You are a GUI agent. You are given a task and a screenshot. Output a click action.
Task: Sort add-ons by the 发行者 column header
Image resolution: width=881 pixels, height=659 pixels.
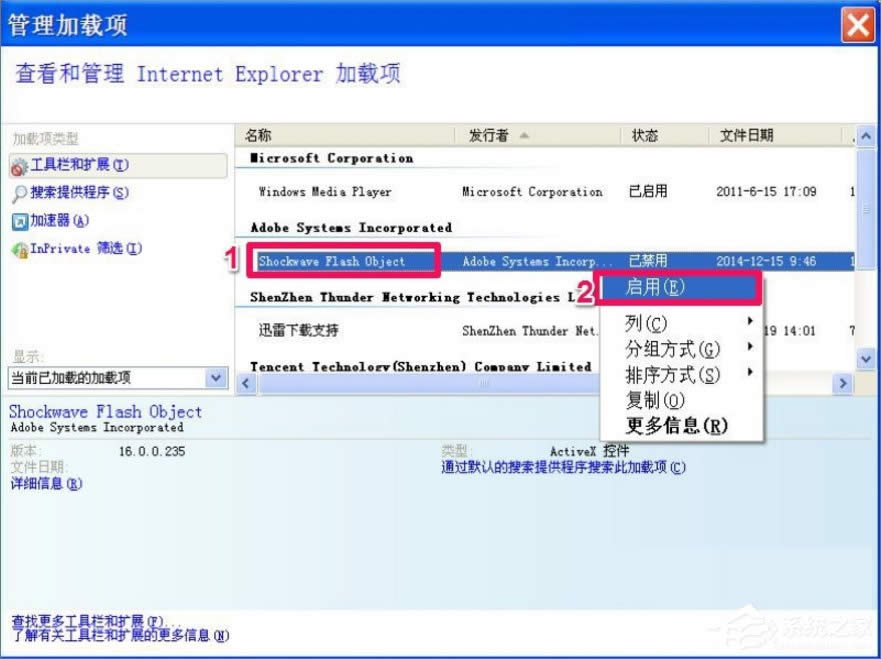[x=490, y=135]
